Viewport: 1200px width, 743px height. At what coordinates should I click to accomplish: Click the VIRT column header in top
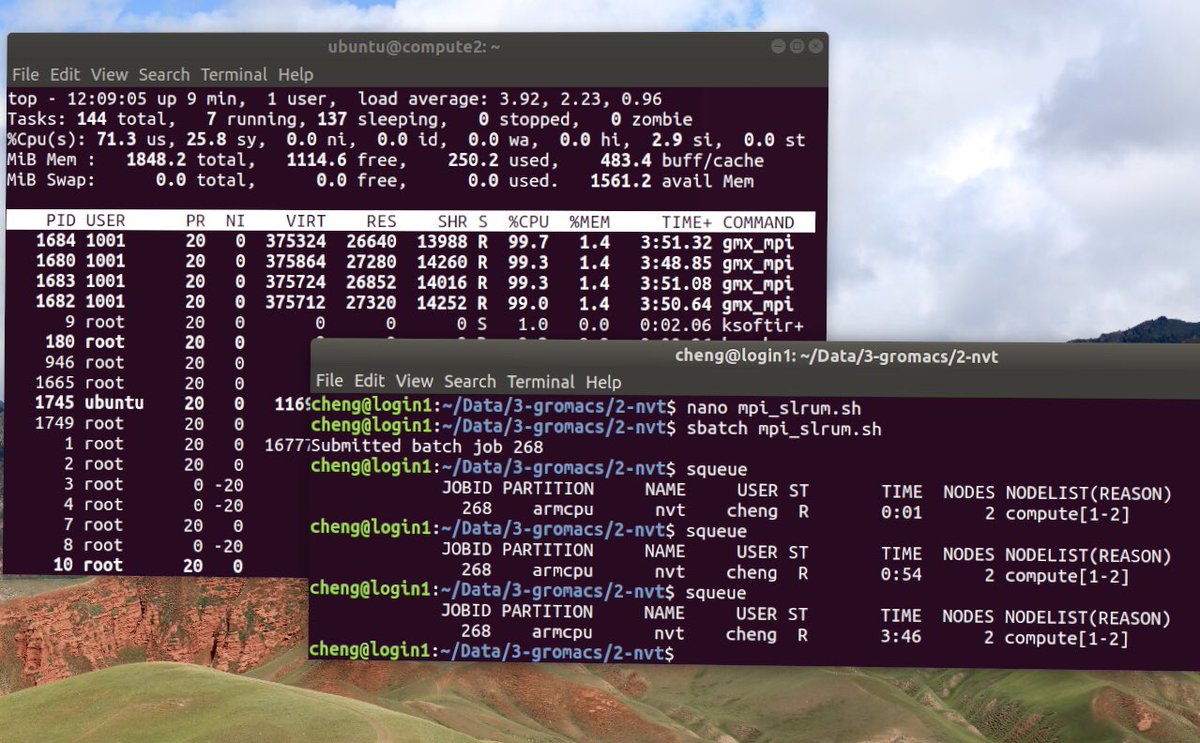304,222
